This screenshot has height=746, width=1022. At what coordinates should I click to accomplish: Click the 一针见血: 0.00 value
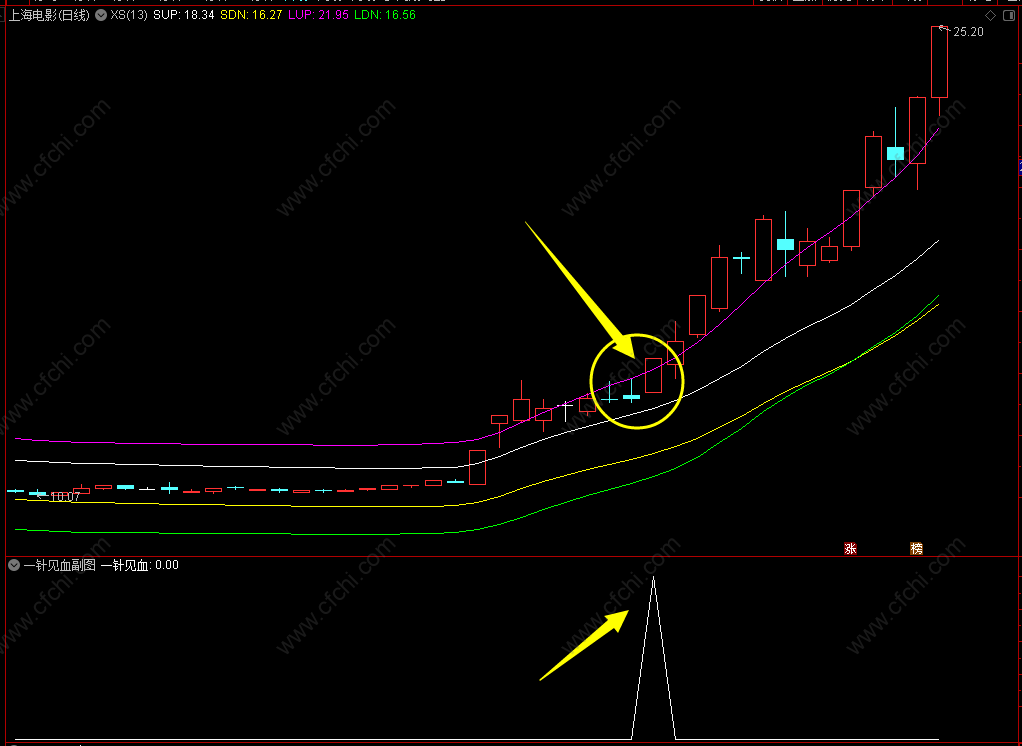(139, 566)
